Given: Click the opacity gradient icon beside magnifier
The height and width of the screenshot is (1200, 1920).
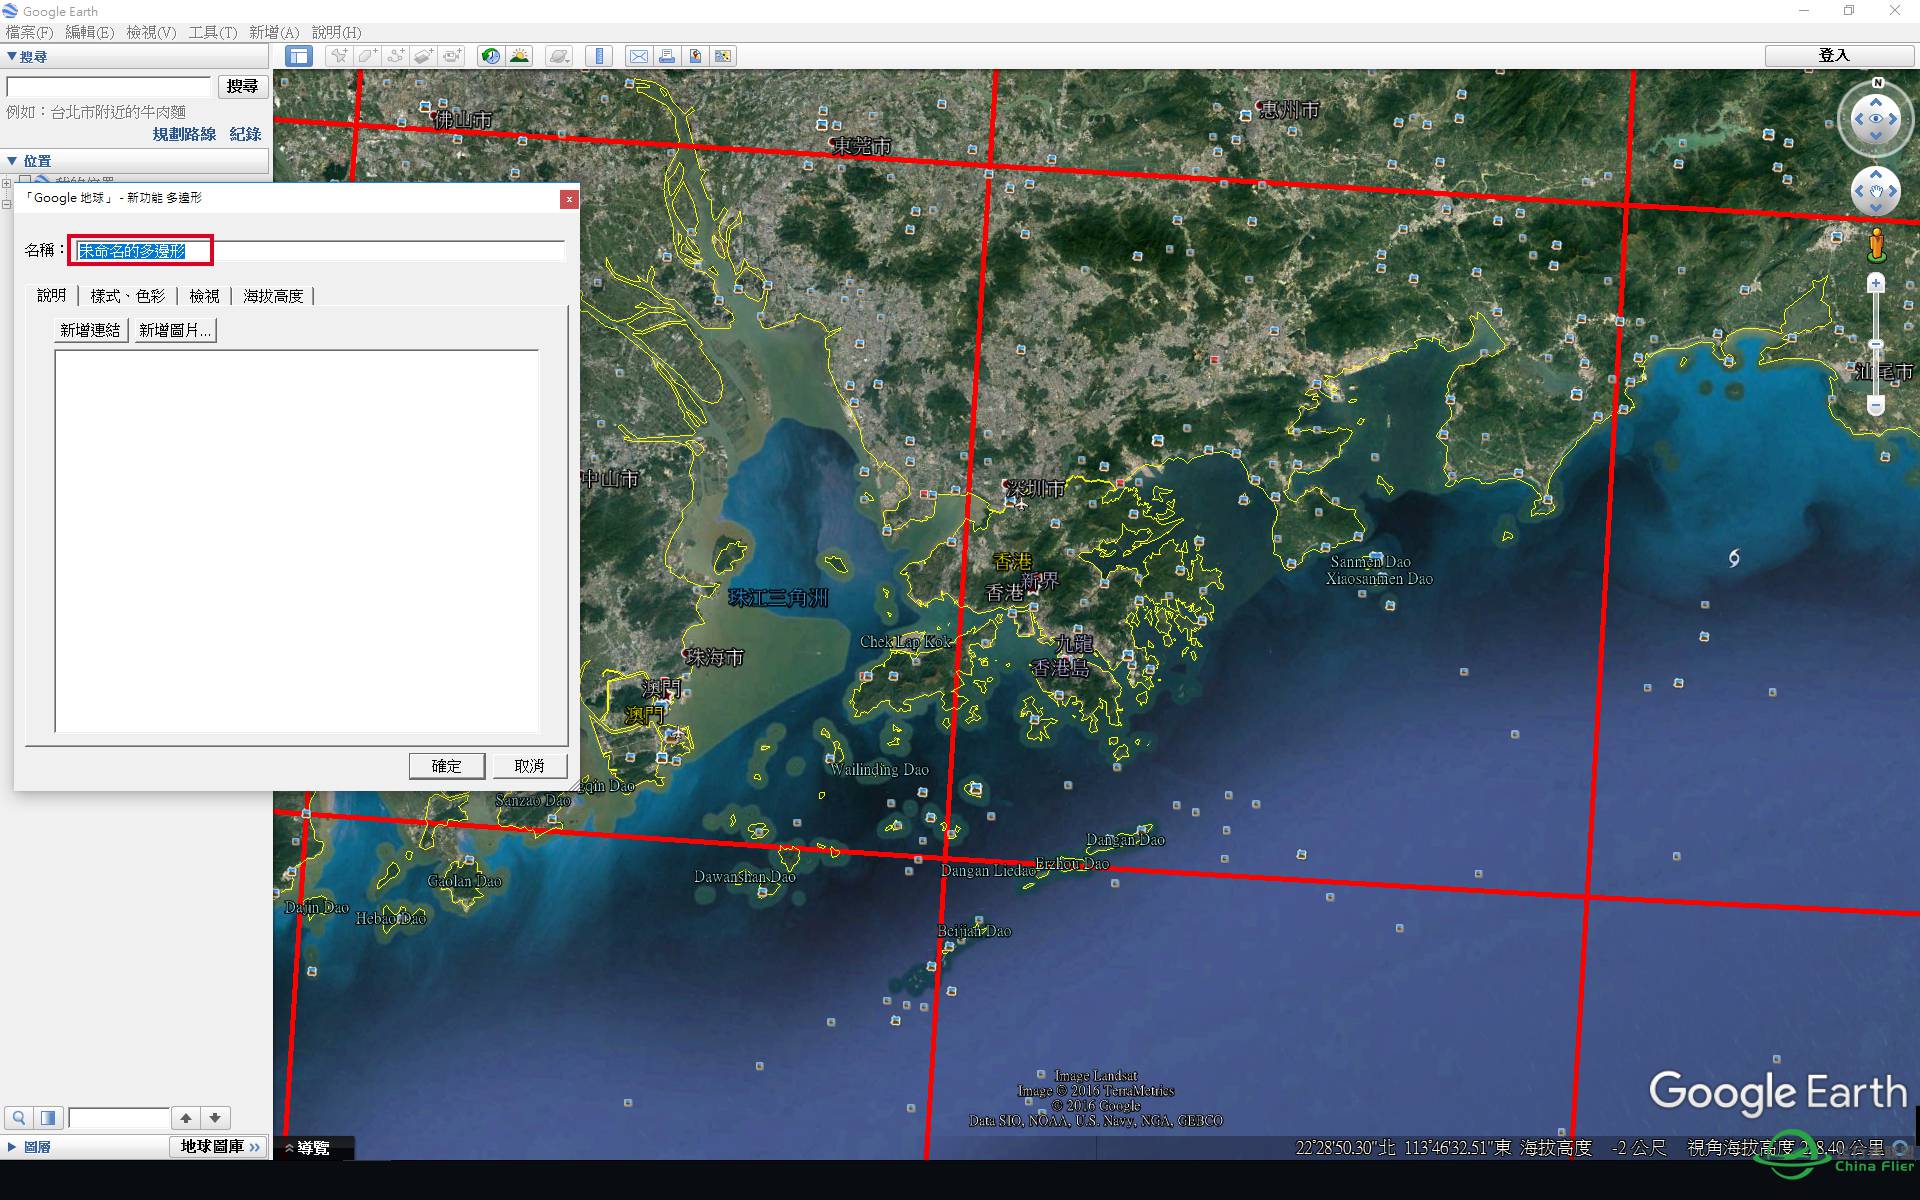Looking at the screenshot, I should [48, 1118].
